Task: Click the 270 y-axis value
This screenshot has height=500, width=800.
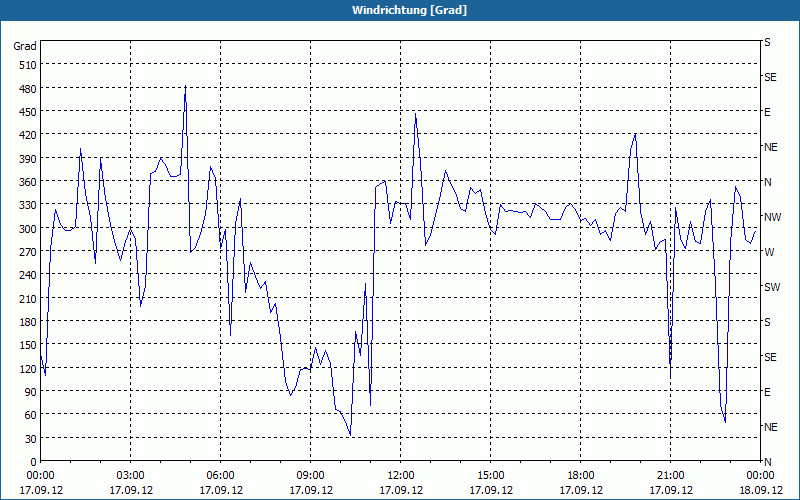Action: pyautogui.click(x=28, y=252)
